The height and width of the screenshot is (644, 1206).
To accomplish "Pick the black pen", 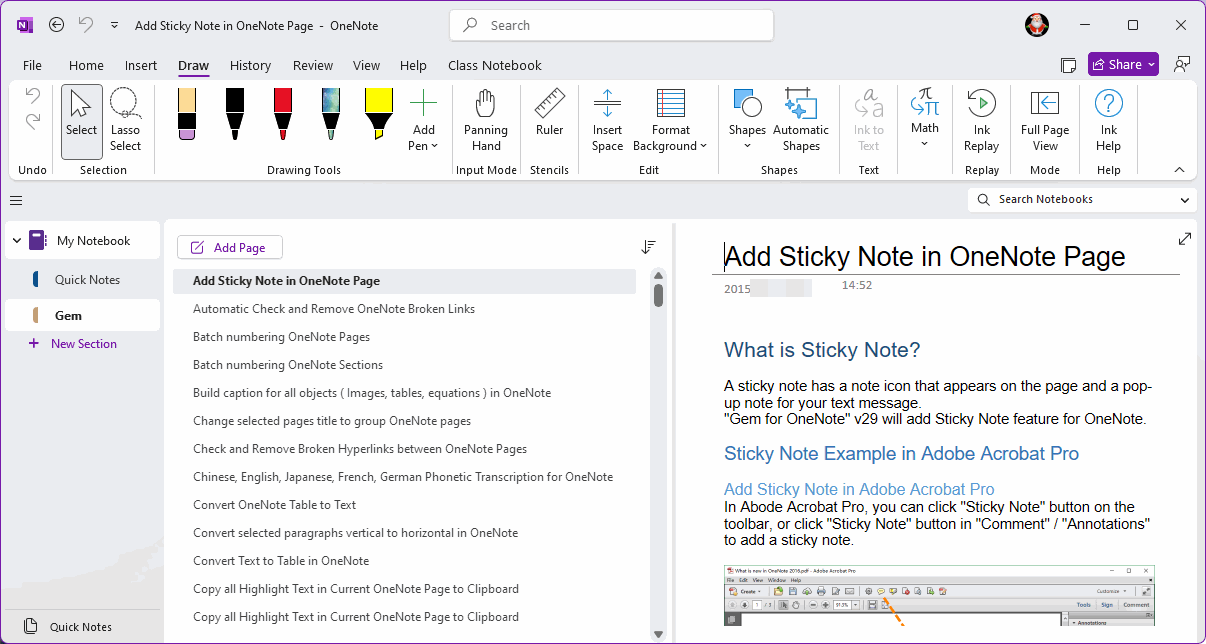I will tap(235, 113).
